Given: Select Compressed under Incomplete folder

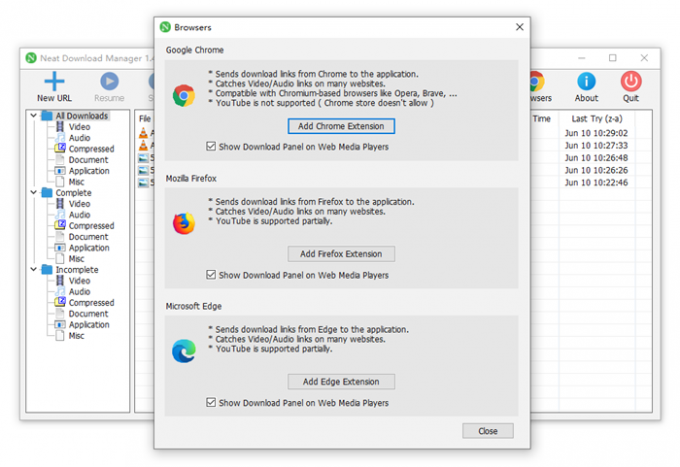Looking at the screenshot, I should (91, 303).
